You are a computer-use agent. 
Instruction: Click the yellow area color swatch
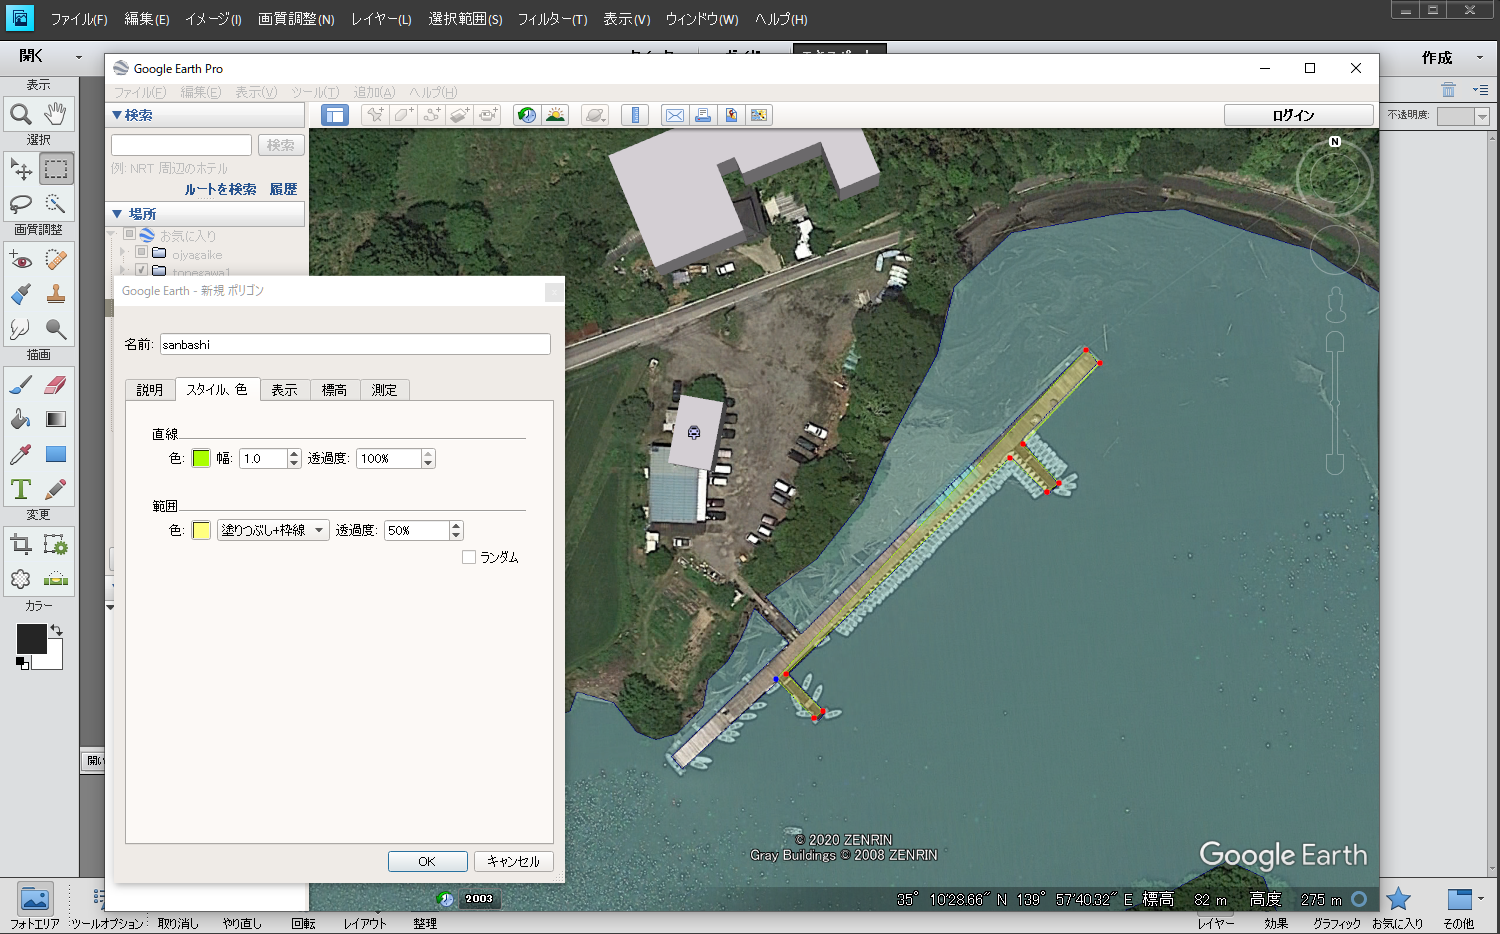(x=201, y=530)
